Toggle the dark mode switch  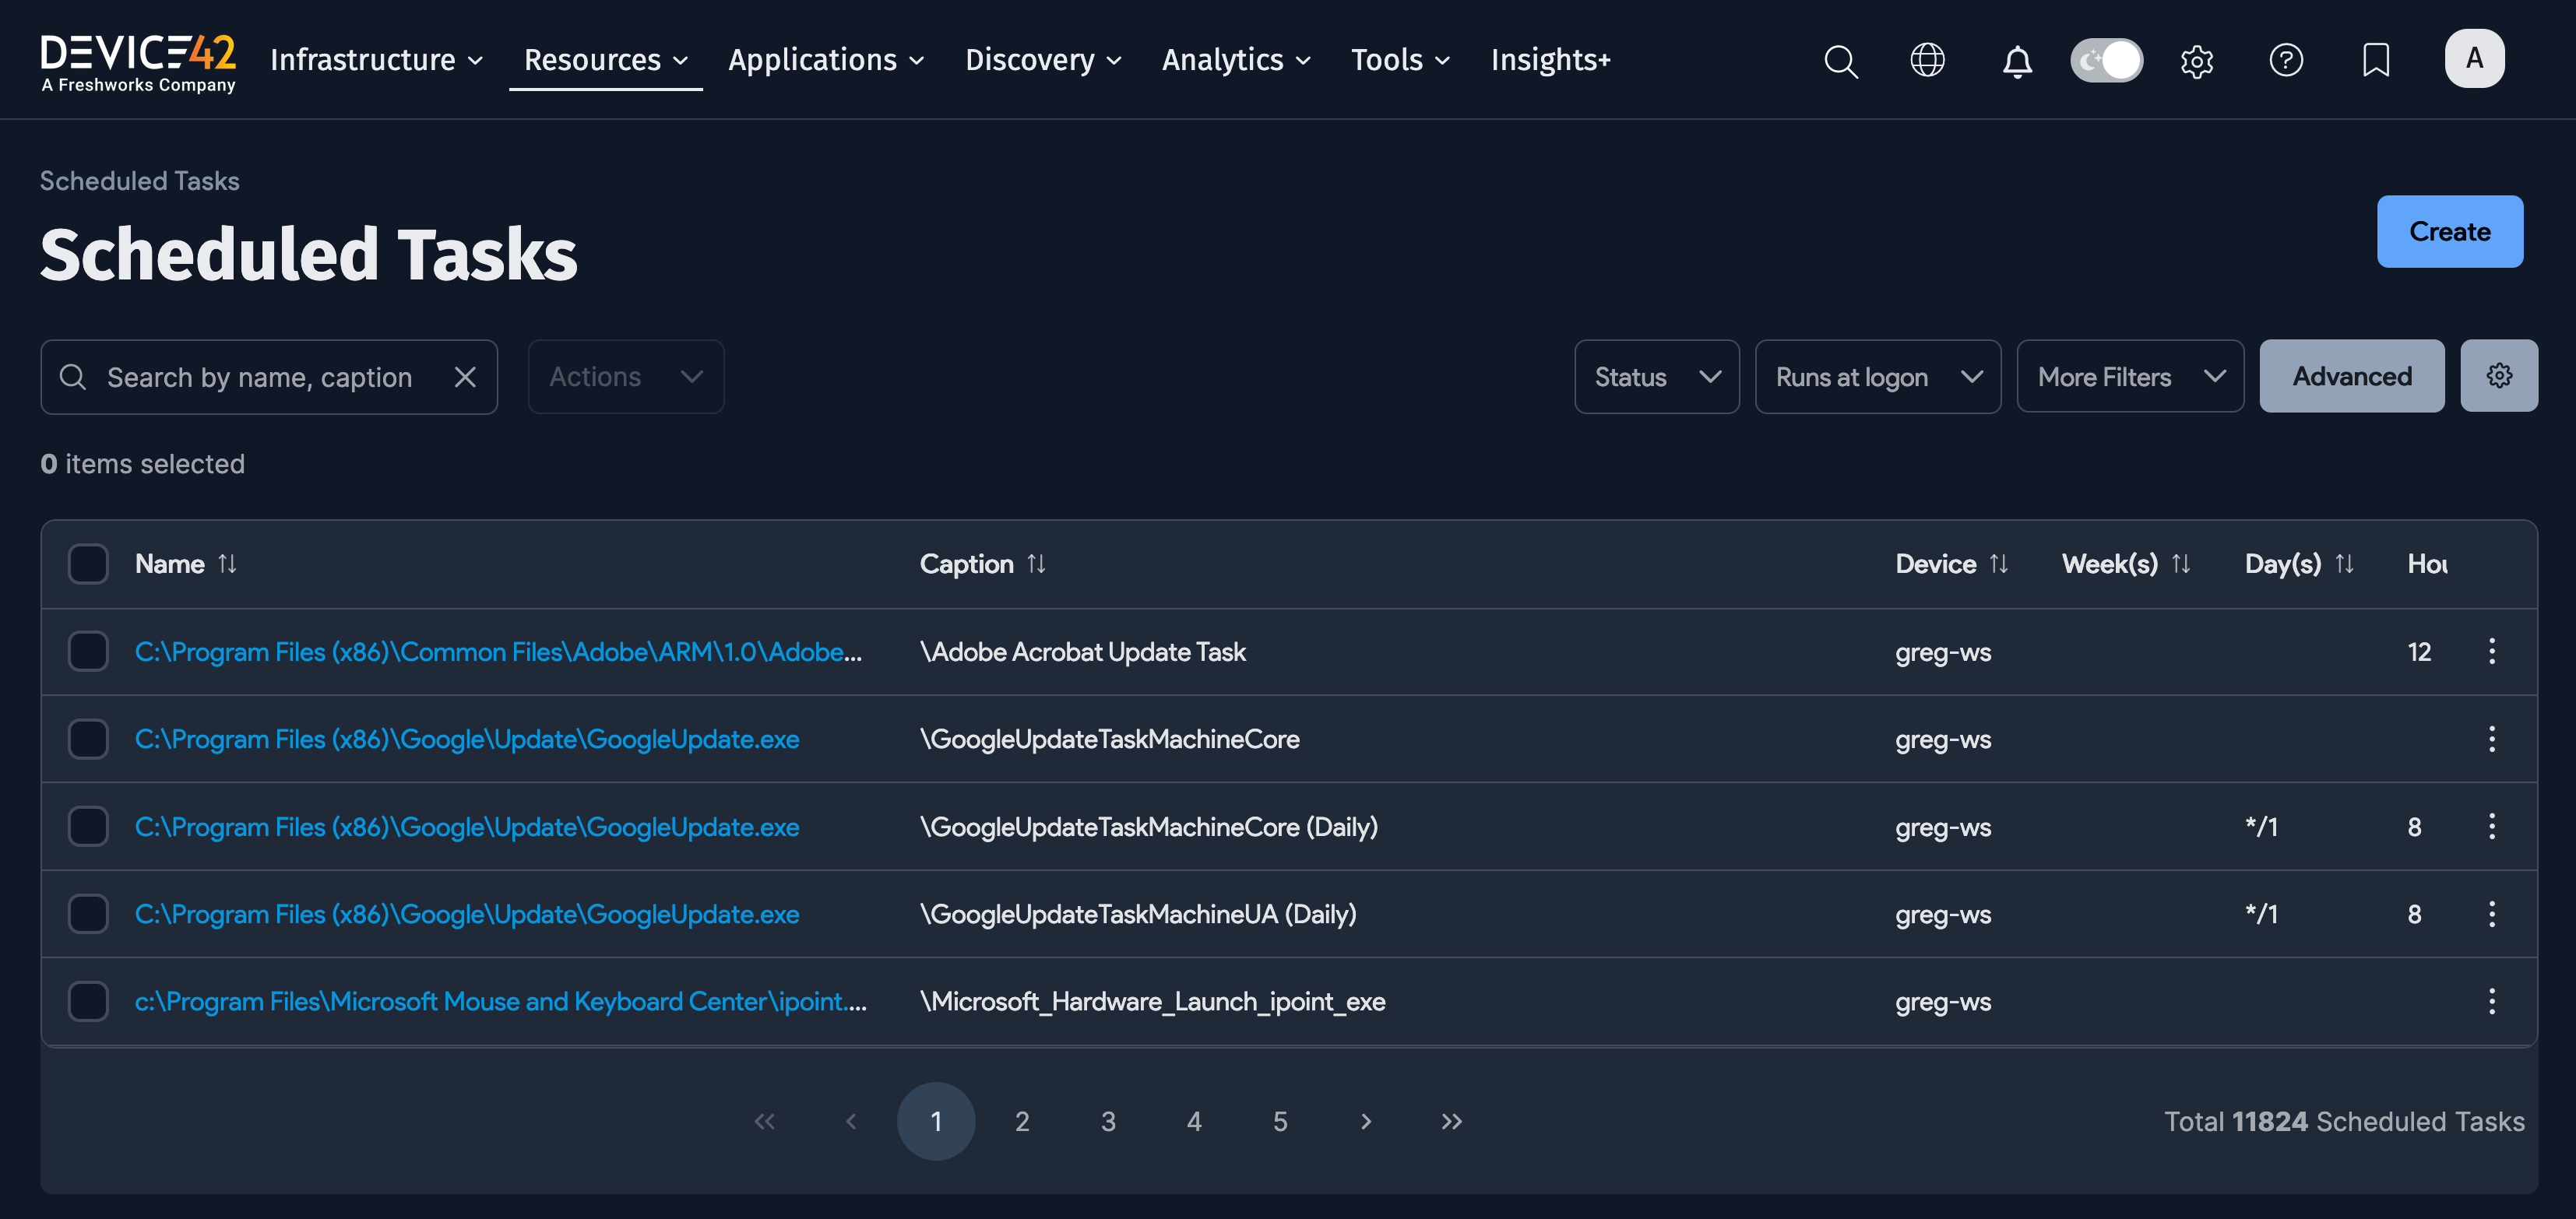click(2106, 61)
